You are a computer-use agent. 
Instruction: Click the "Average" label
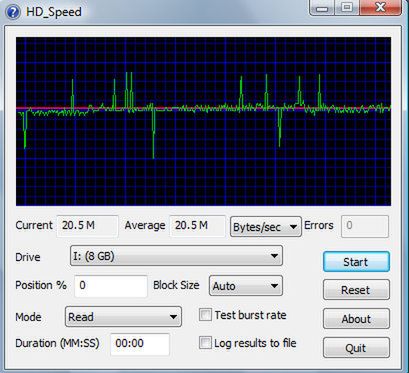(x=145, y=226)
